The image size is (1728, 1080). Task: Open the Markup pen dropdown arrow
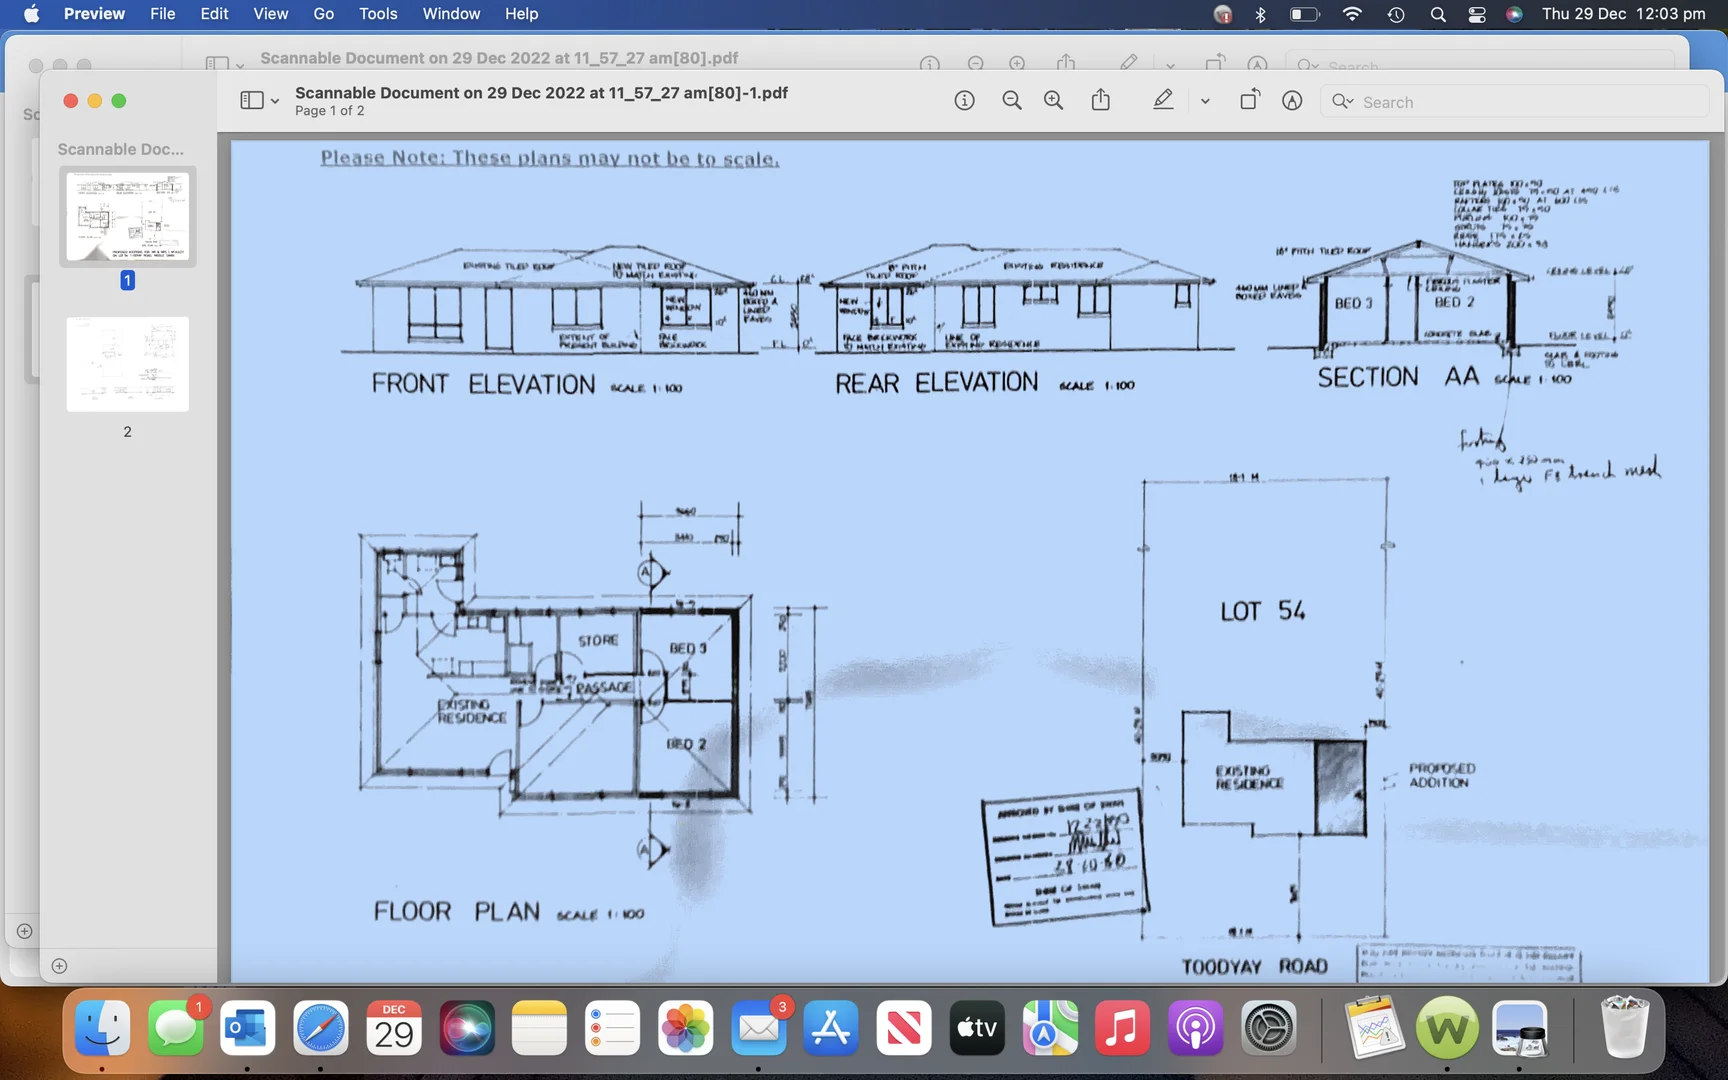(x=1205, y=102)
